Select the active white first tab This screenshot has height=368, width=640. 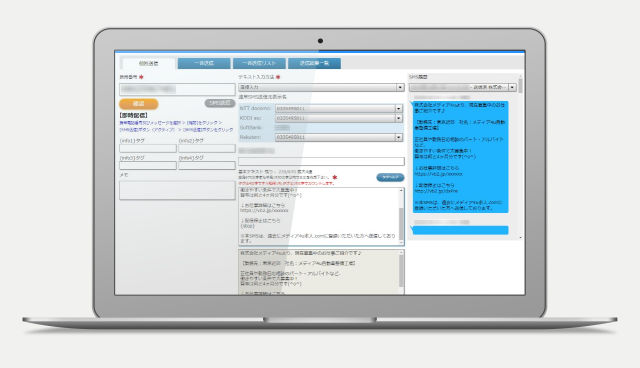[x=149, y=64]
